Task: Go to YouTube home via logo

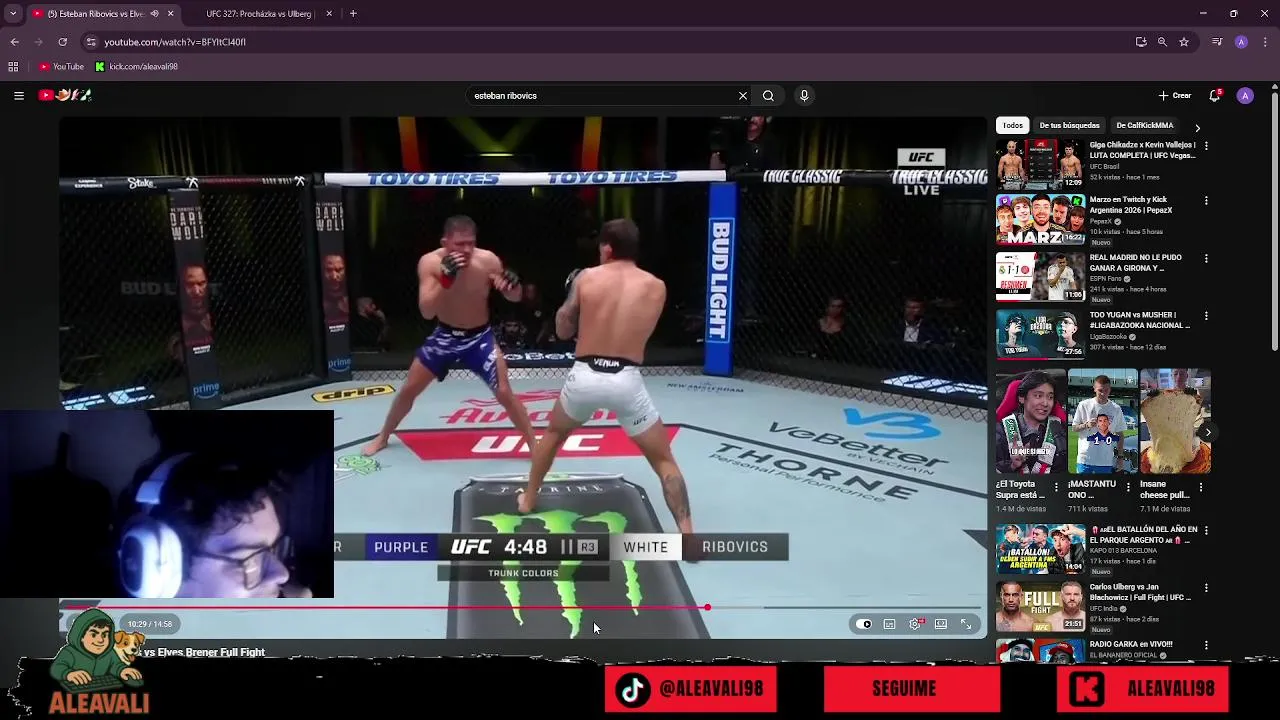Action: click(65, 96)
